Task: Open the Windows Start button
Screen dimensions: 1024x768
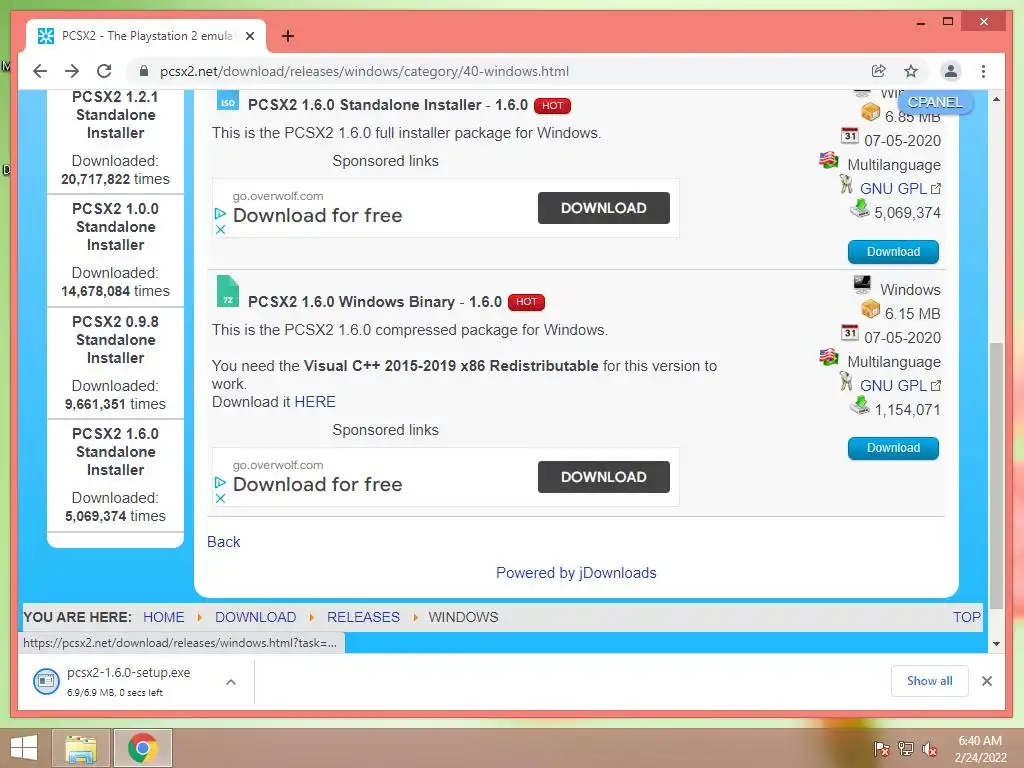Action: (x=24, y=748)
